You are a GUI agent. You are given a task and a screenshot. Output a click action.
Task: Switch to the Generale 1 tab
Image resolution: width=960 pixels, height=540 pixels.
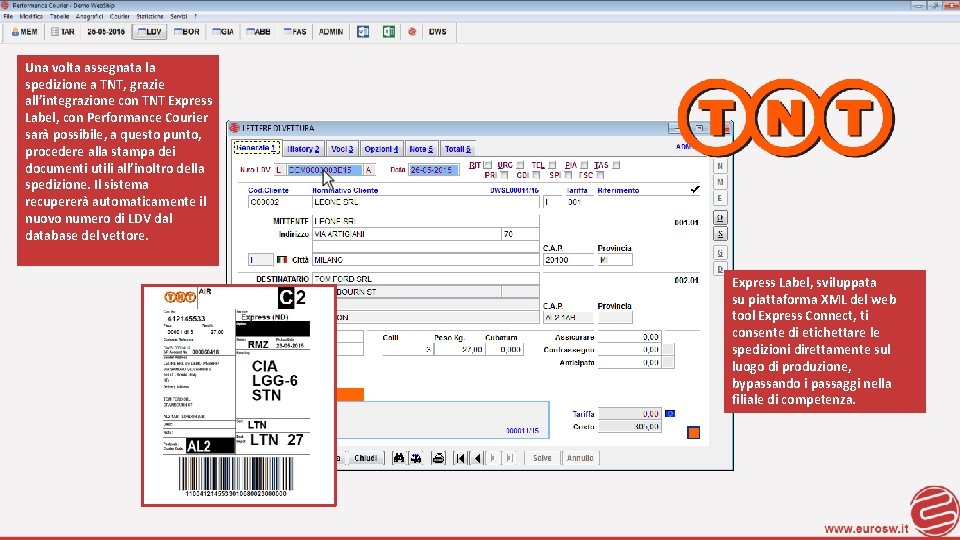(x=257, y=148)
